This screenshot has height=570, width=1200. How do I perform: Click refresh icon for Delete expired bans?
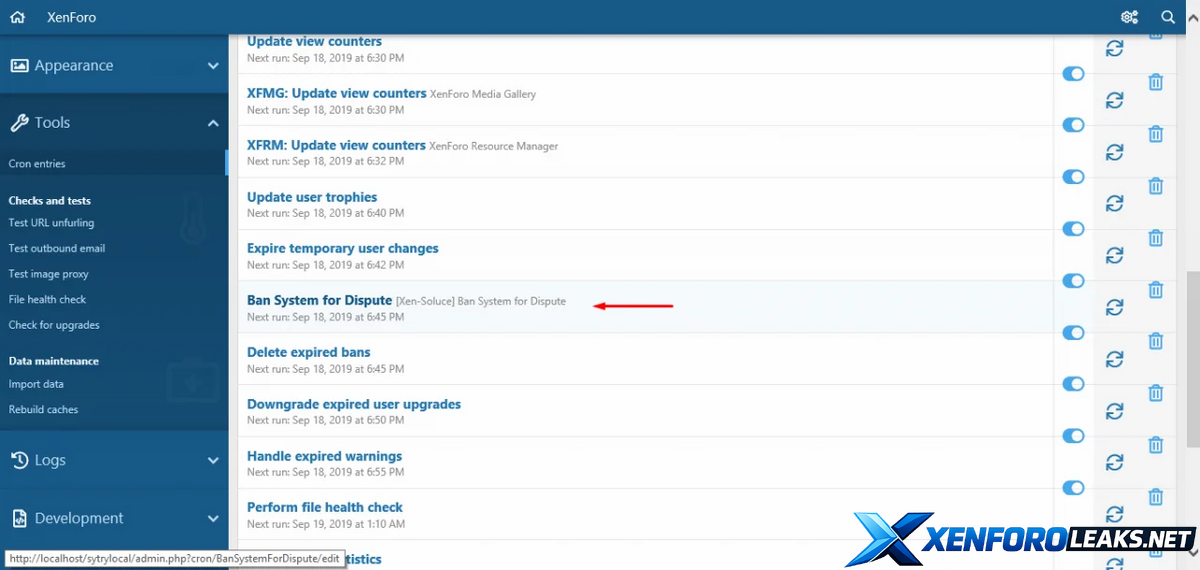(x=1115, y=359)
